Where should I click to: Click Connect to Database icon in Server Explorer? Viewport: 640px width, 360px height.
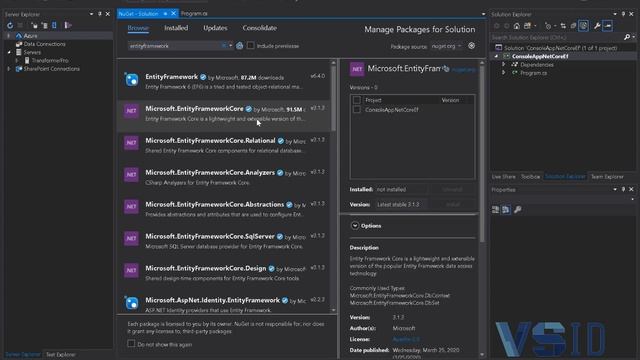[34, 25]
